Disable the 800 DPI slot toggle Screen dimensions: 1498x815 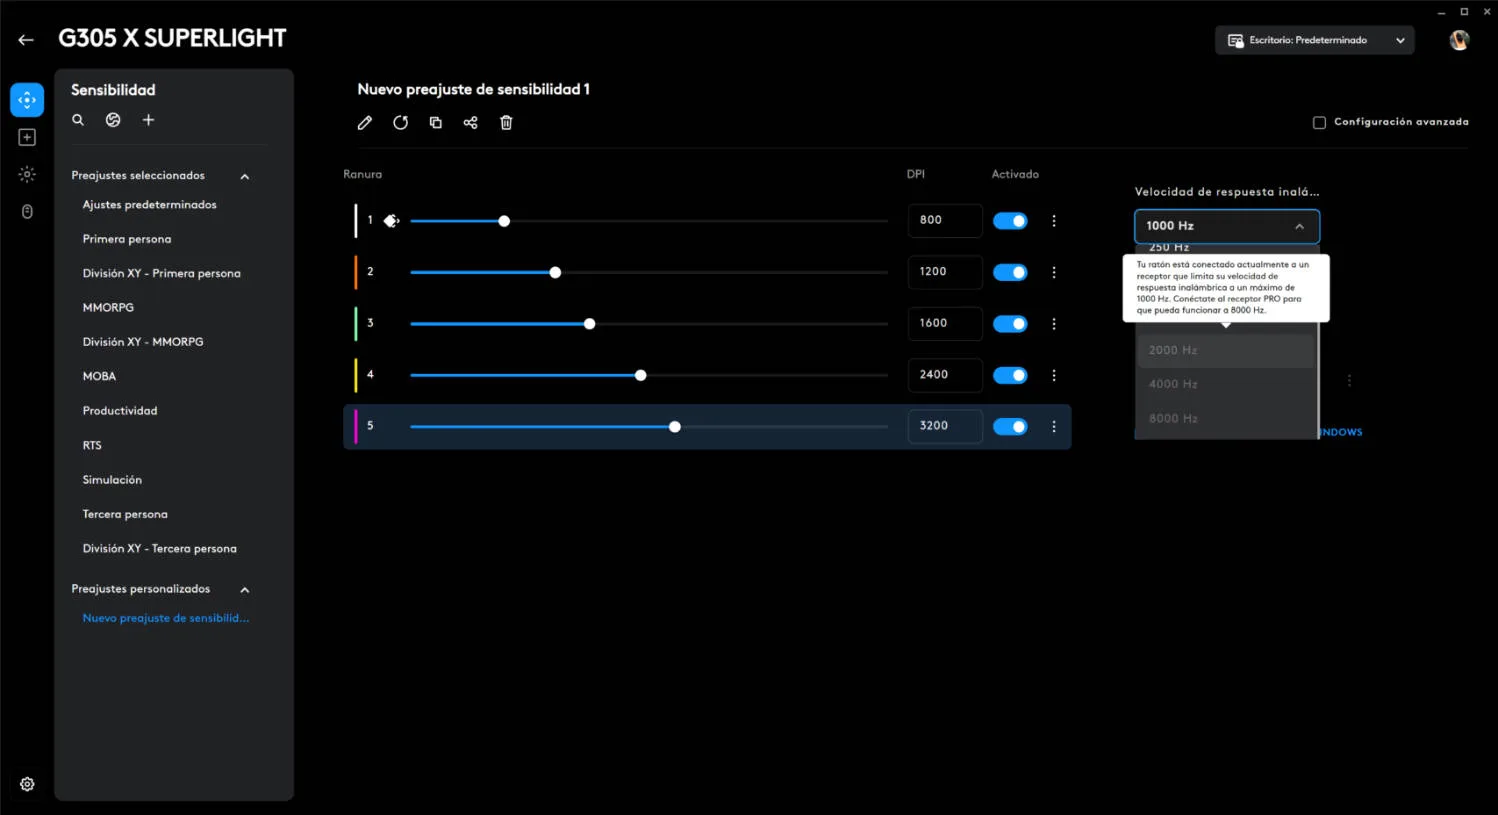(x=1010, y=221)
